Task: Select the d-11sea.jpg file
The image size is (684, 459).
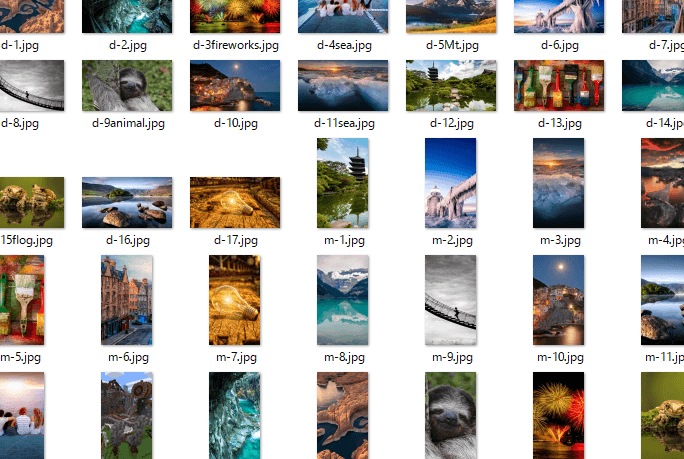Action: [x=343, y=86]
